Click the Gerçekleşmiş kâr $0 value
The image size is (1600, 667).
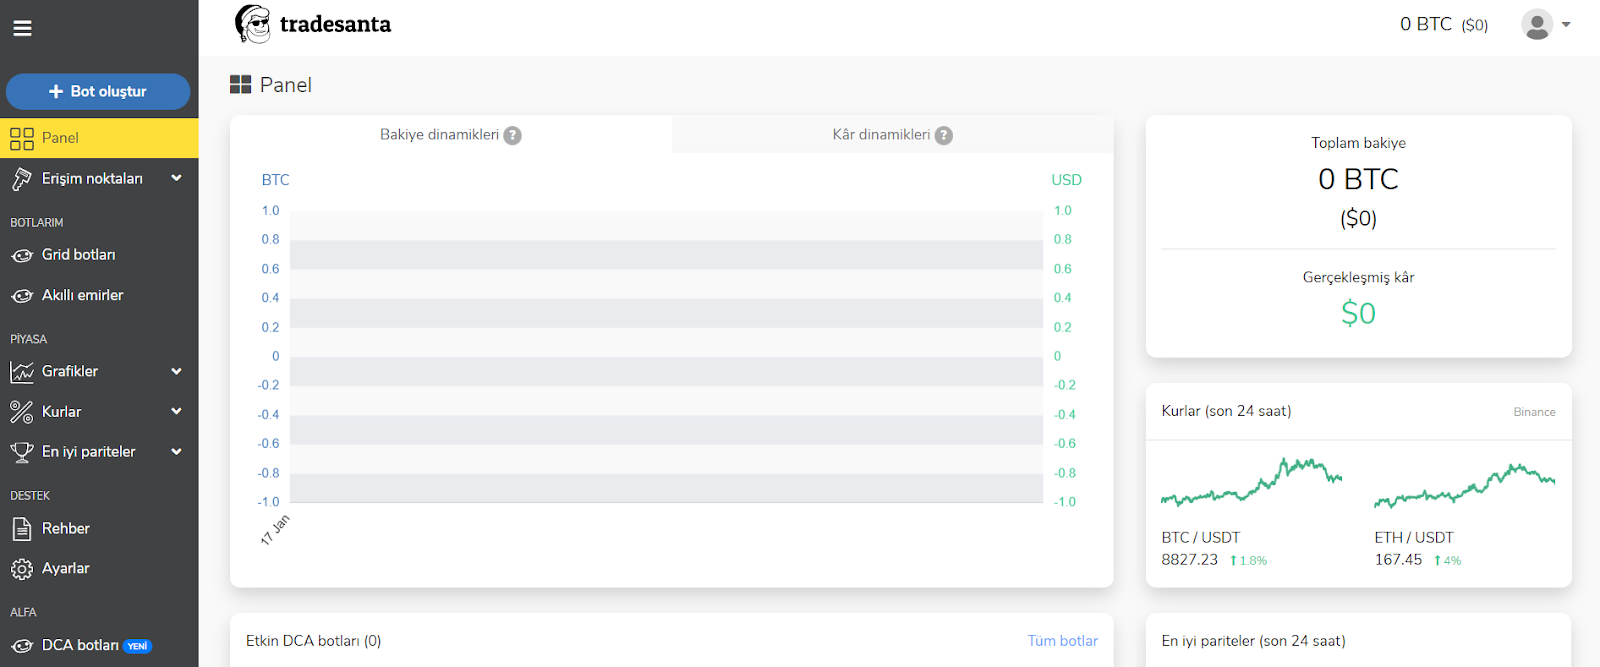(x=1358, y=313)
